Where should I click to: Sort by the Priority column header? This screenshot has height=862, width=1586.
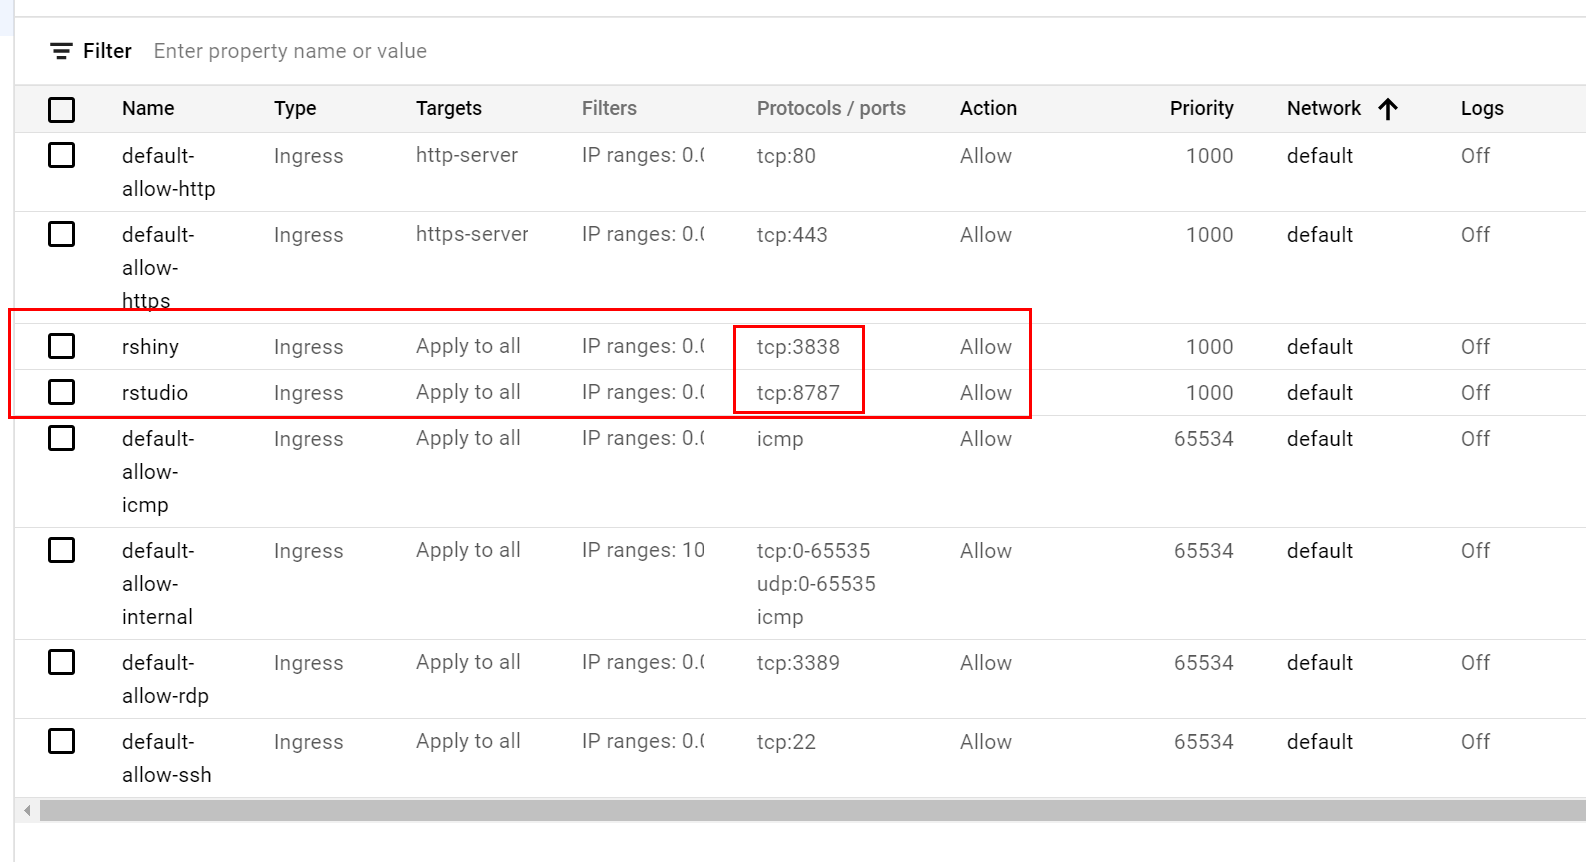tap(1201, 109)
